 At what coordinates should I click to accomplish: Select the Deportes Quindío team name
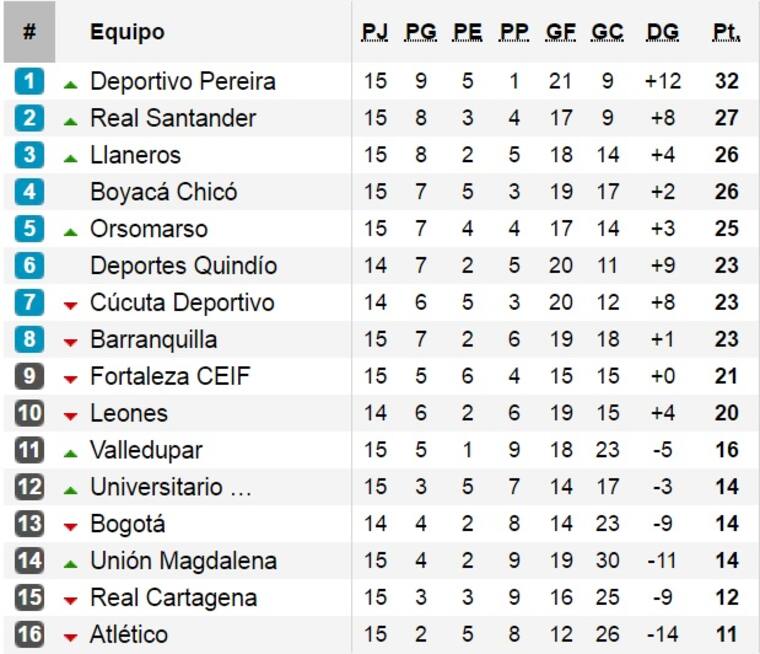183,266
